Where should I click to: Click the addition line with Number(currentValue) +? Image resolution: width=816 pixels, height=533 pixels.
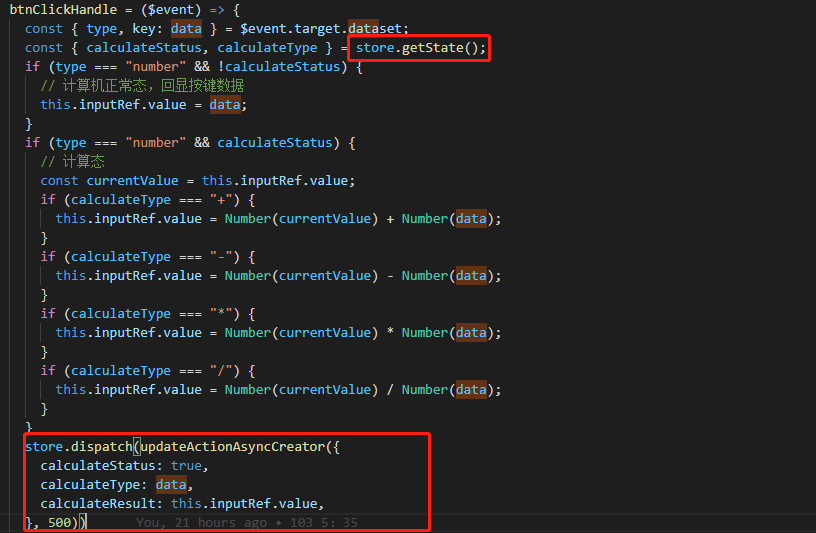coord(278,219)
